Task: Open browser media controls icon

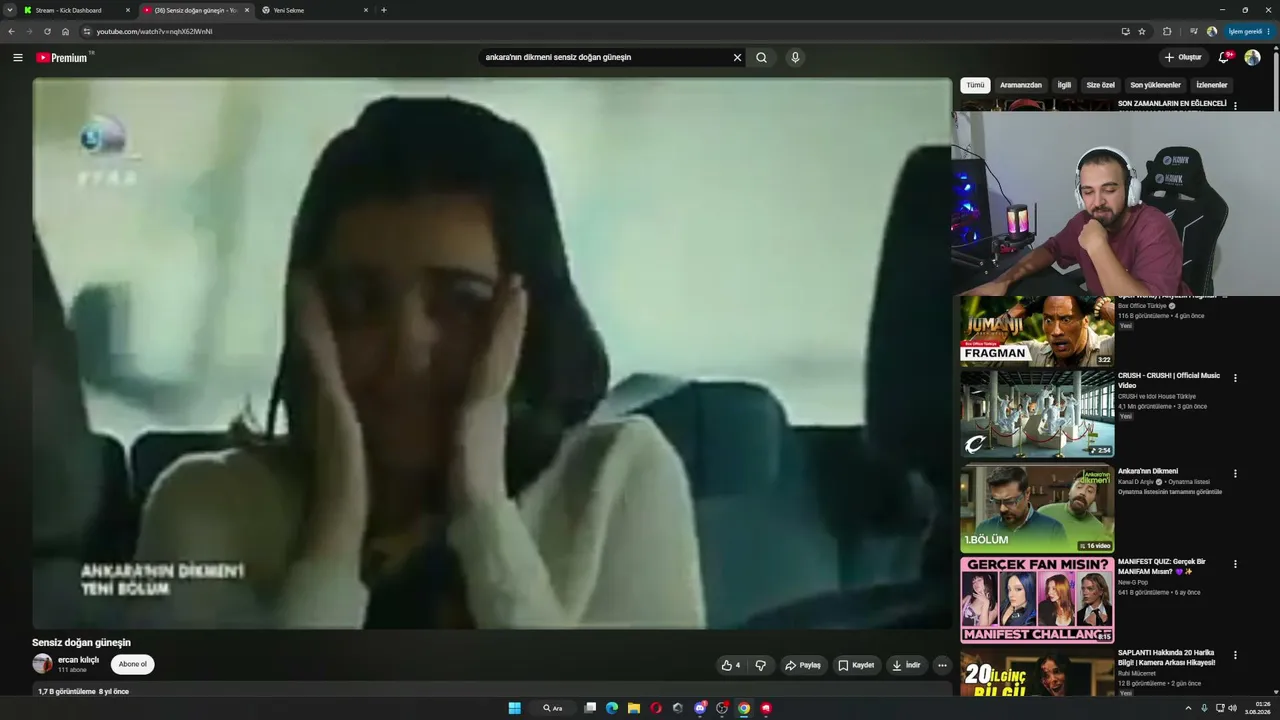Action: [x=1193, y=31]
